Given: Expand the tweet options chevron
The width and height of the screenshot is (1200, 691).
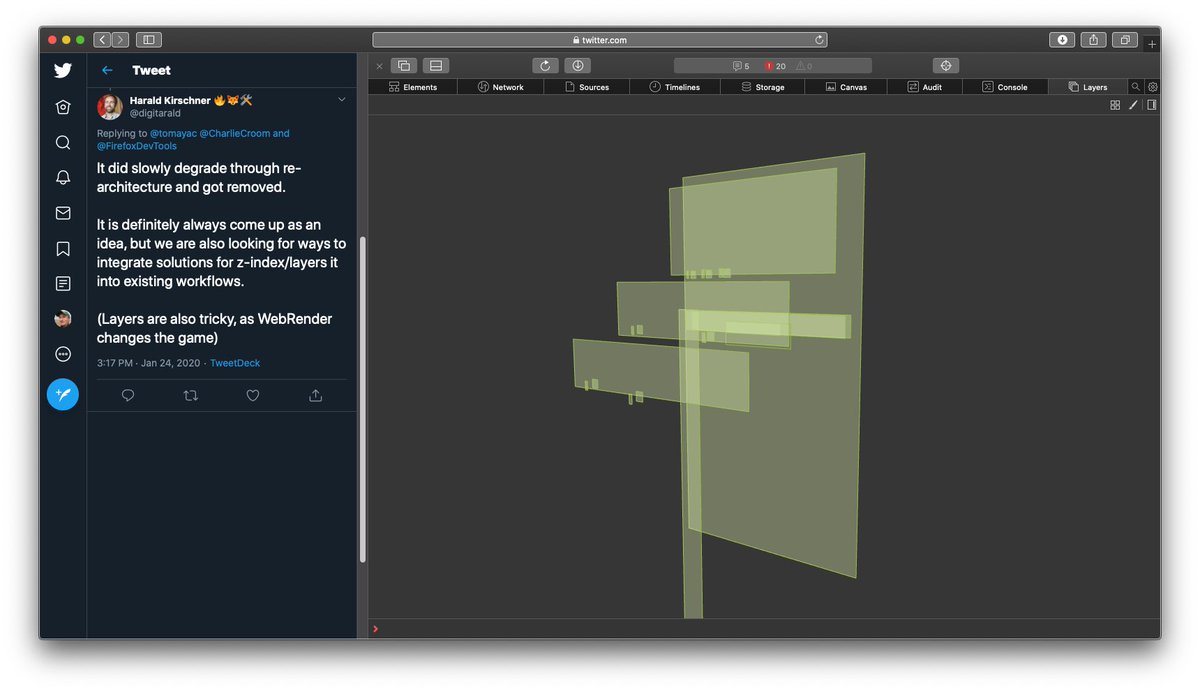Looking at the screenshot, I should click(341, 99).
